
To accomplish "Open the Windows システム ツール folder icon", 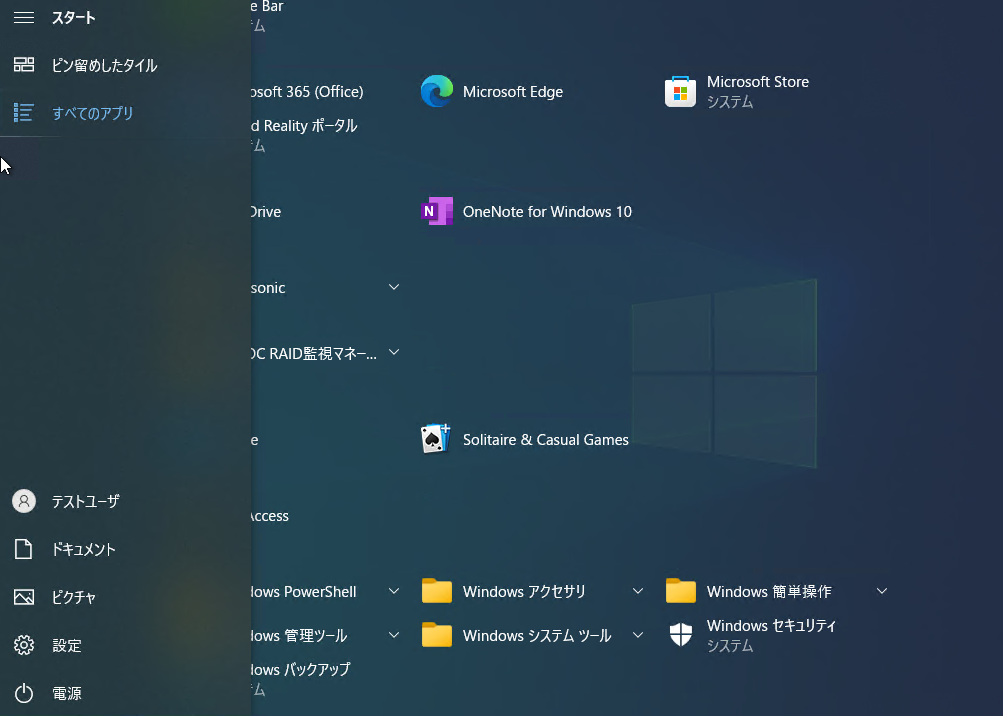I will coord(437,635).
